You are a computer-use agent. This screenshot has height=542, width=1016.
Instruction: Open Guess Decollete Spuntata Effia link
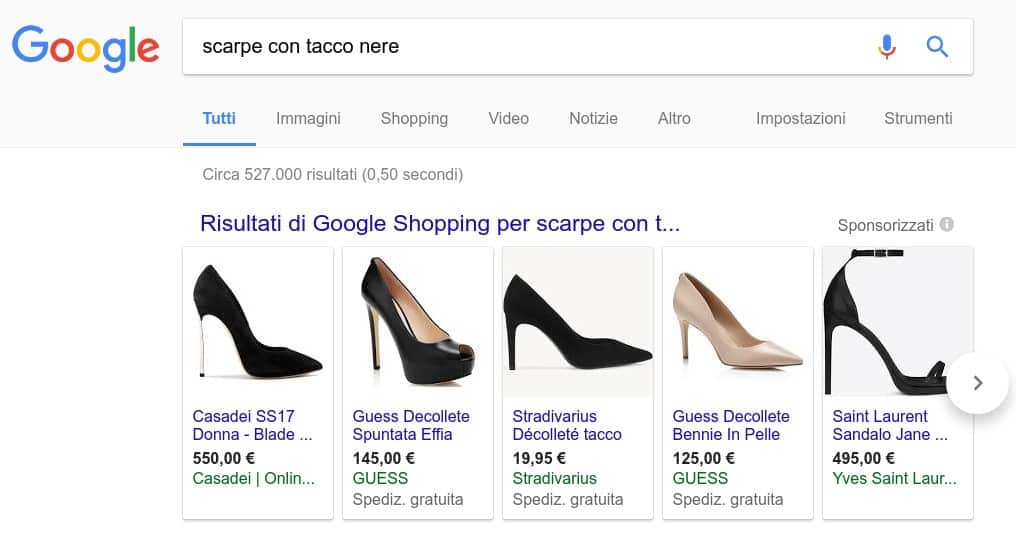click(x=411, y=425)
